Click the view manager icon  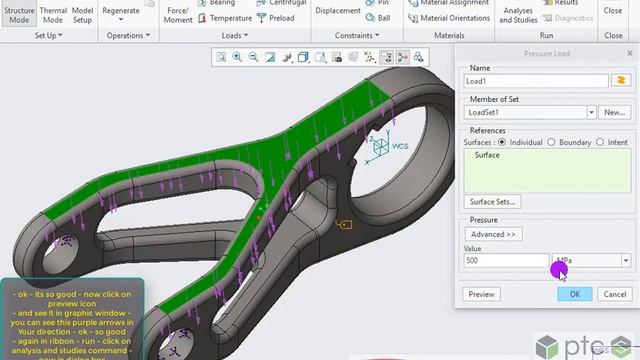[x=337, y=57]
